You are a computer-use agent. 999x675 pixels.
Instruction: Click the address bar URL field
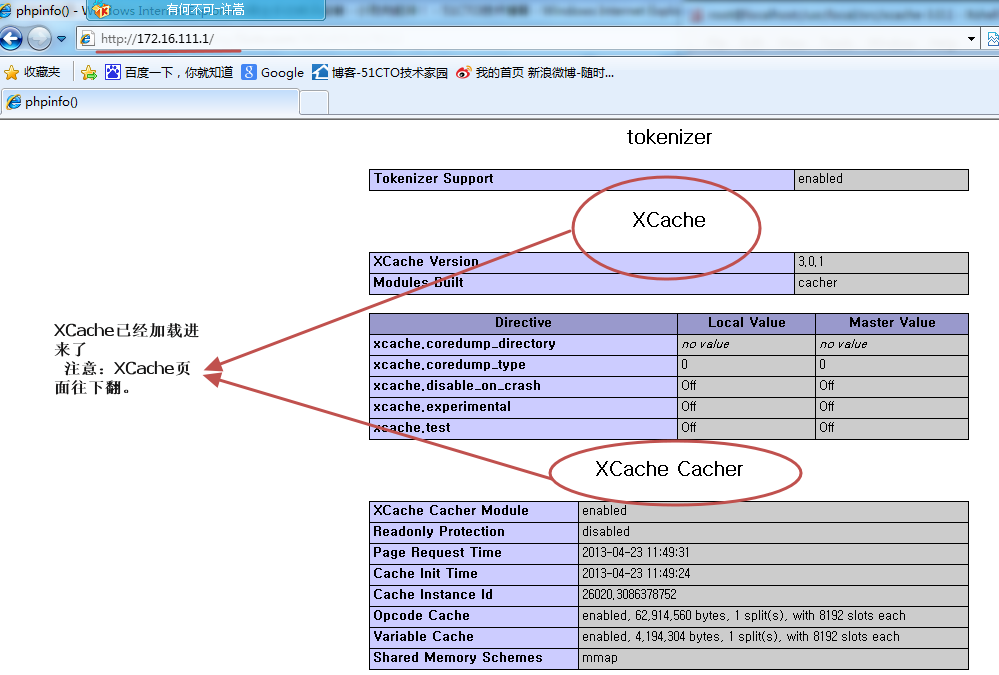point(500,39)
